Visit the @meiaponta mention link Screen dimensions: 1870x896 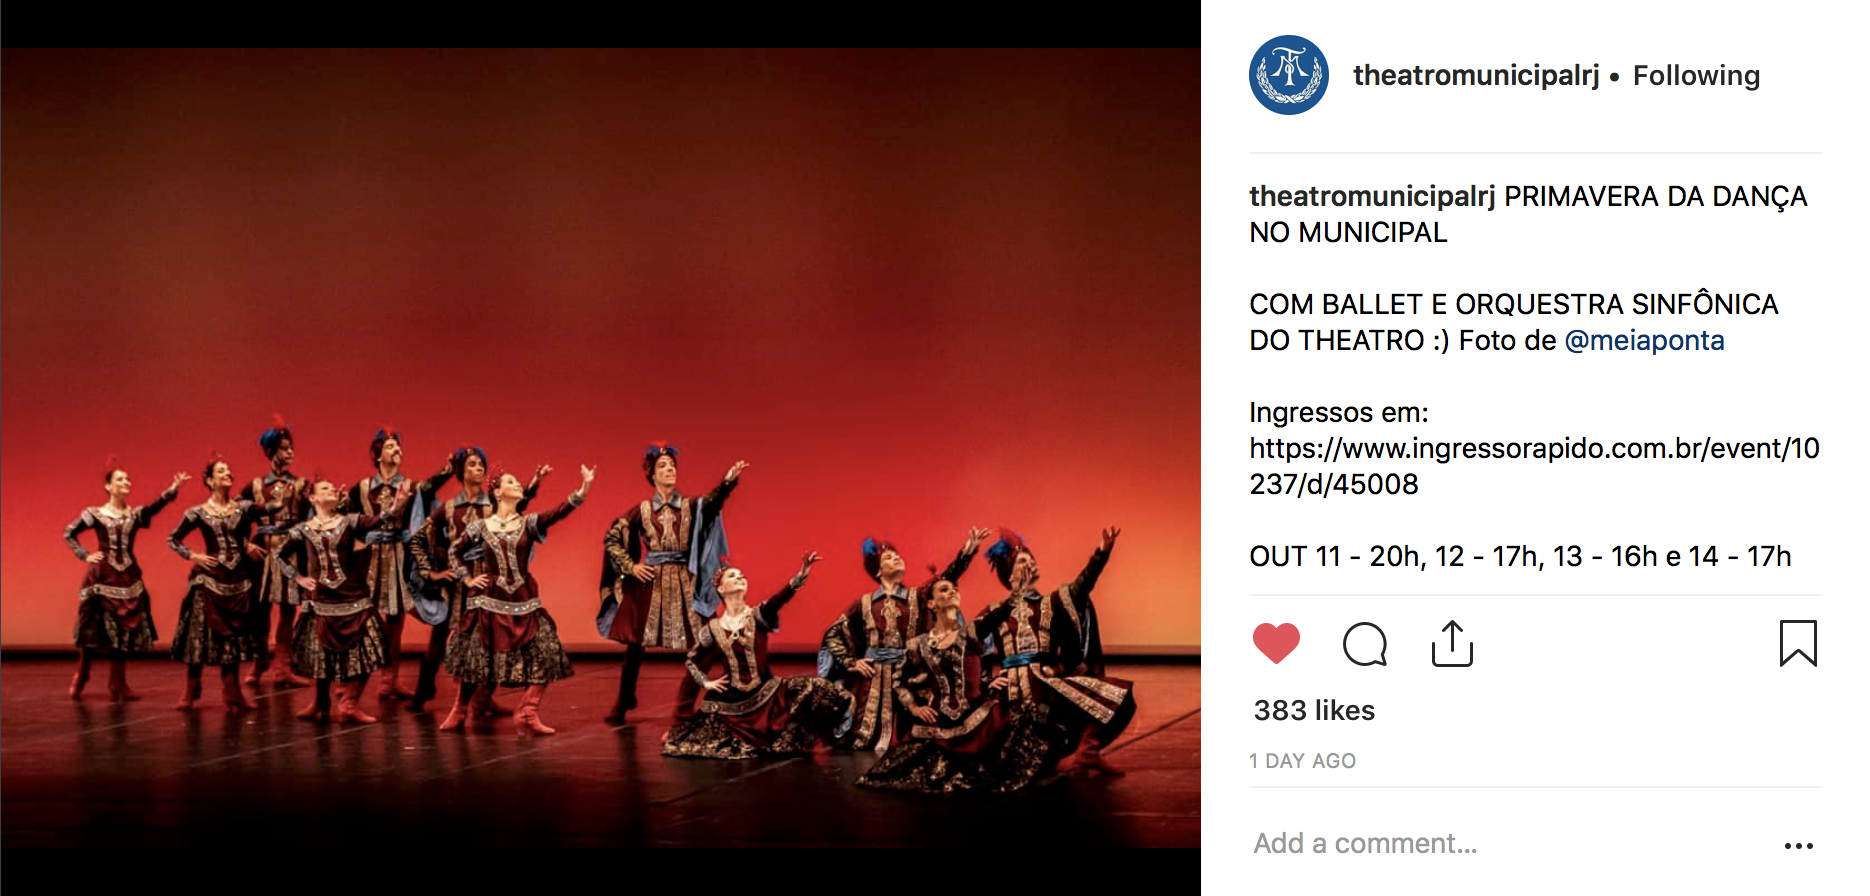point(1644,340)
